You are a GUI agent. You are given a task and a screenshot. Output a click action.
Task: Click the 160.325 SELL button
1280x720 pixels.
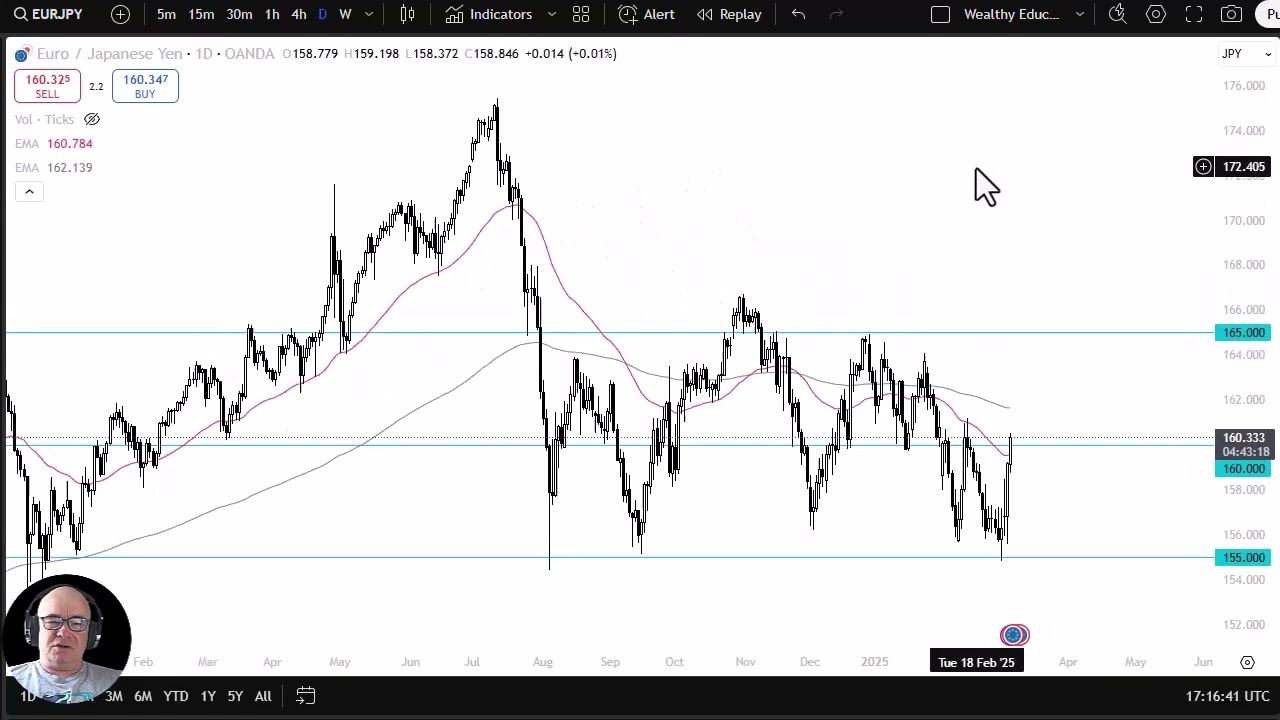(47, 86)
